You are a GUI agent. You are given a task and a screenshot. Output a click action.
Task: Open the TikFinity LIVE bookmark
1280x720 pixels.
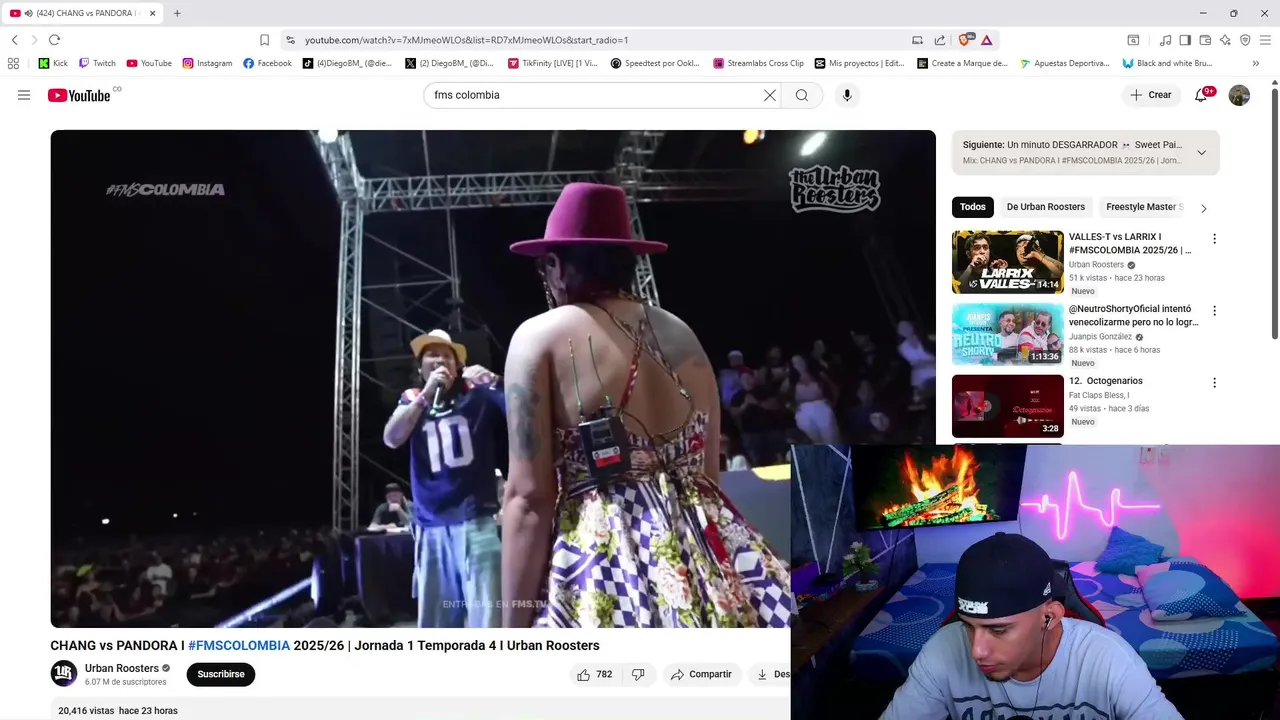(552, 63)
